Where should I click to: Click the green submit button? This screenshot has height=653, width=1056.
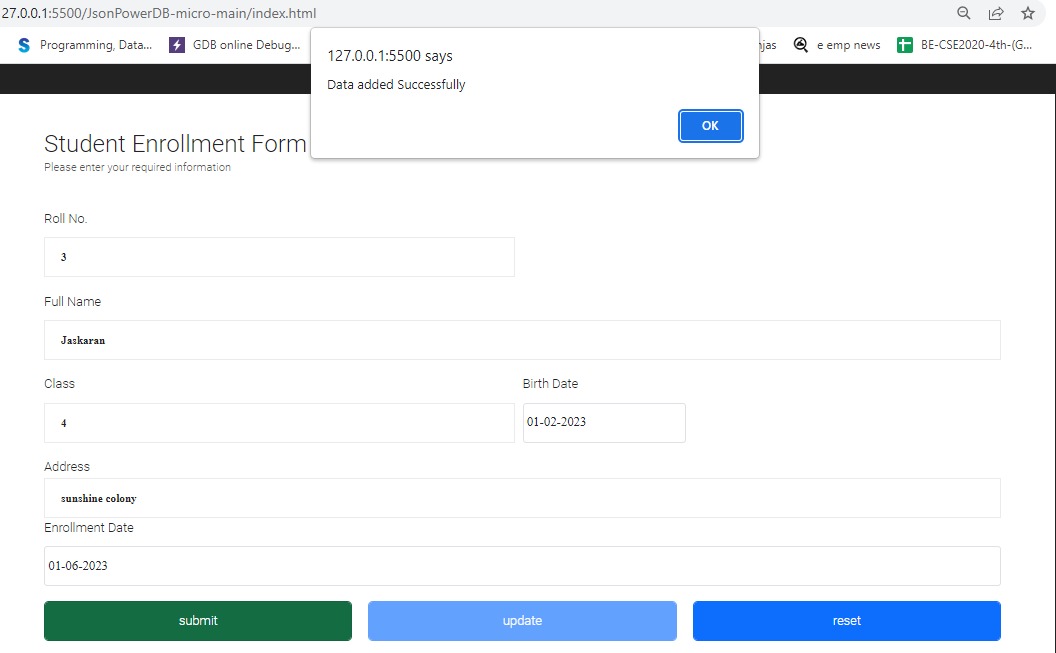click(x=198, y=621)
